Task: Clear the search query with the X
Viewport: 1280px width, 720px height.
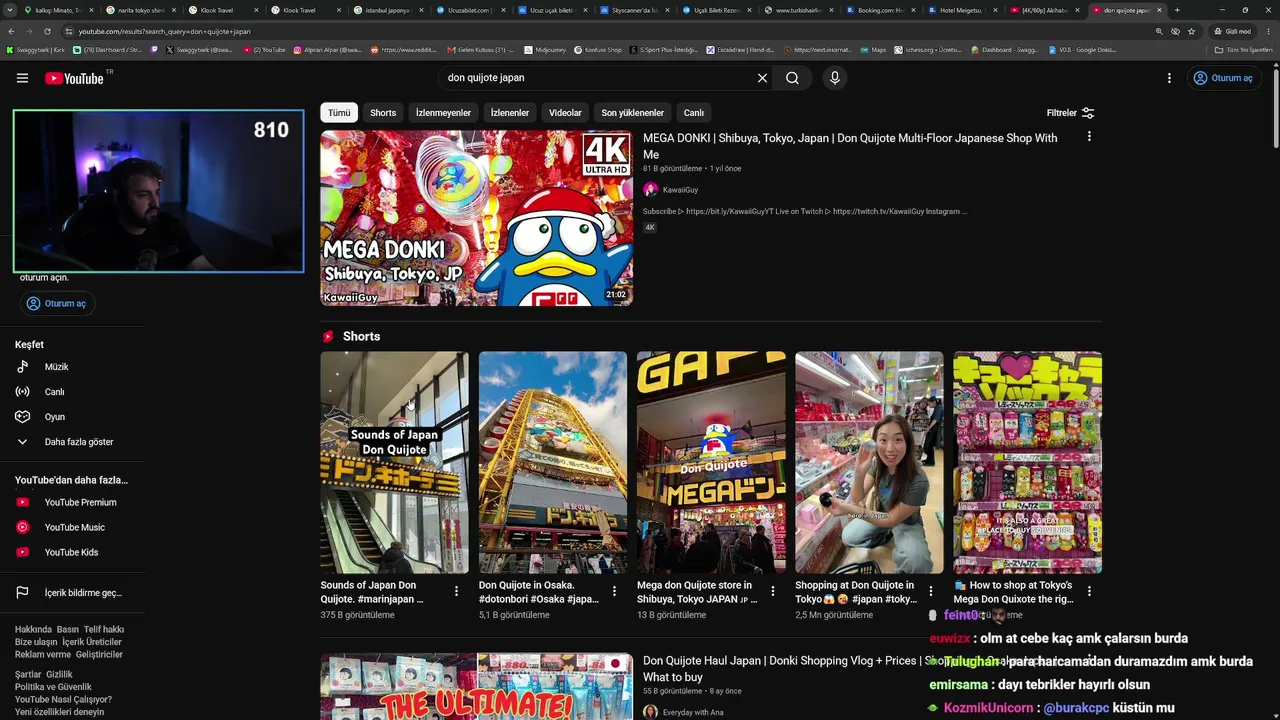Action: point(762,78)
